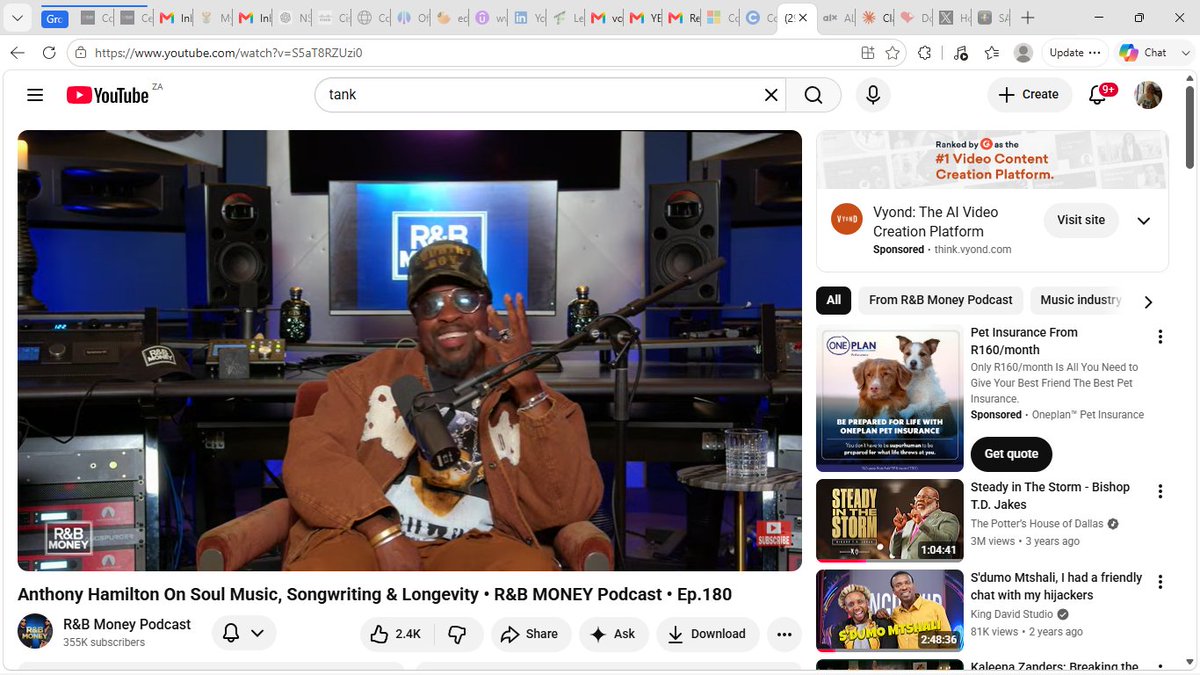Switch to the blue Gro browser tab
Screen dimensions: 1200x675
click(55, 18)
